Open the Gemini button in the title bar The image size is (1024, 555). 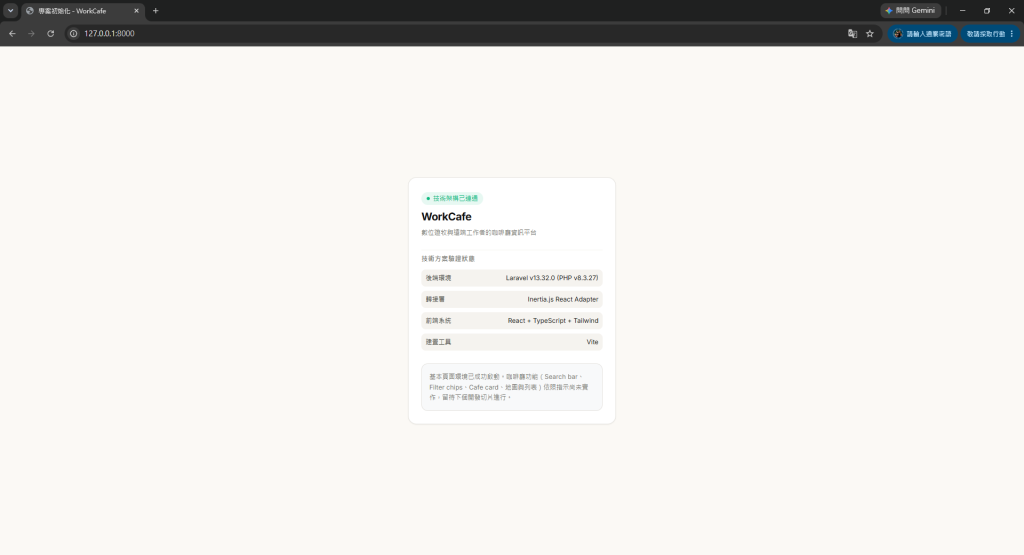coord(910,10)
